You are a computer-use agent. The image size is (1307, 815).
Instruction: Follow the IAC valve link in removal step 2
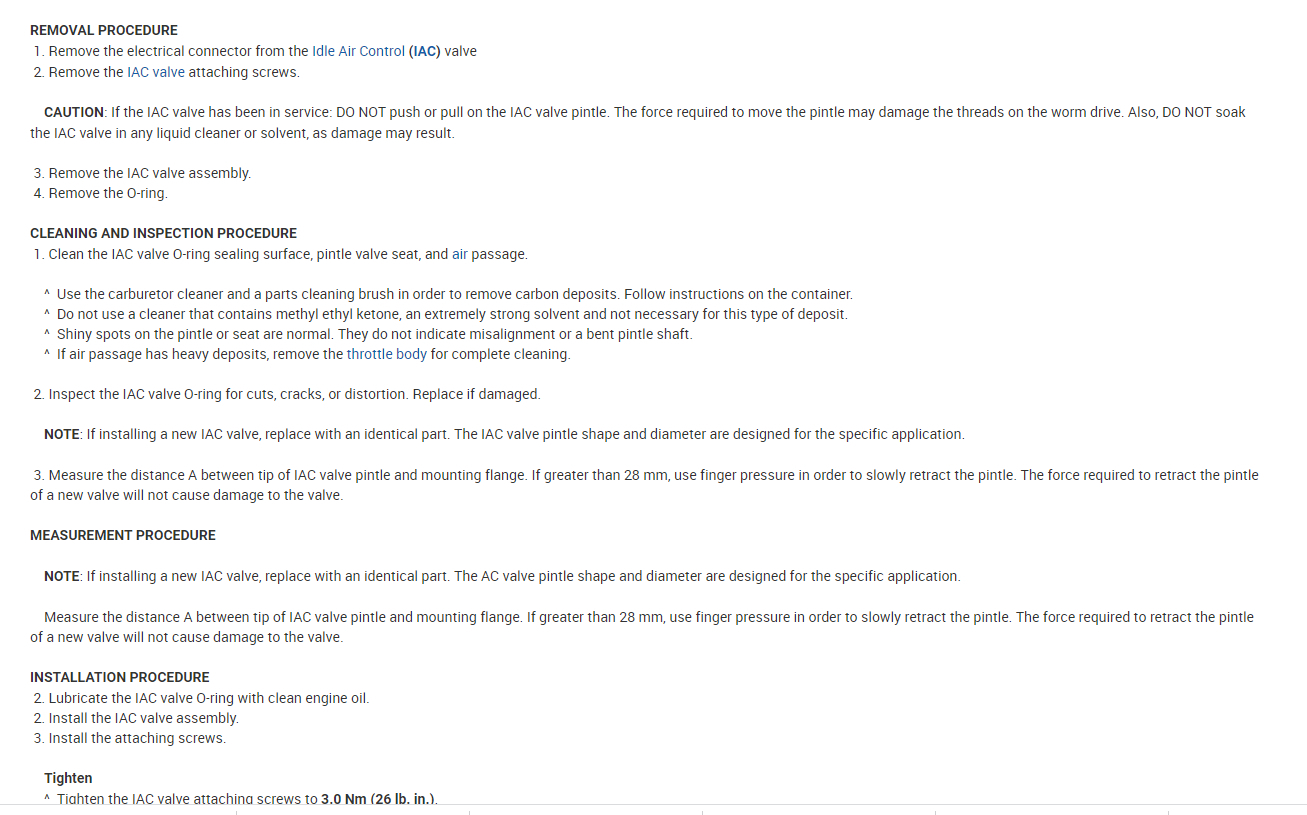pyautogui.click(x=155, y=72)
